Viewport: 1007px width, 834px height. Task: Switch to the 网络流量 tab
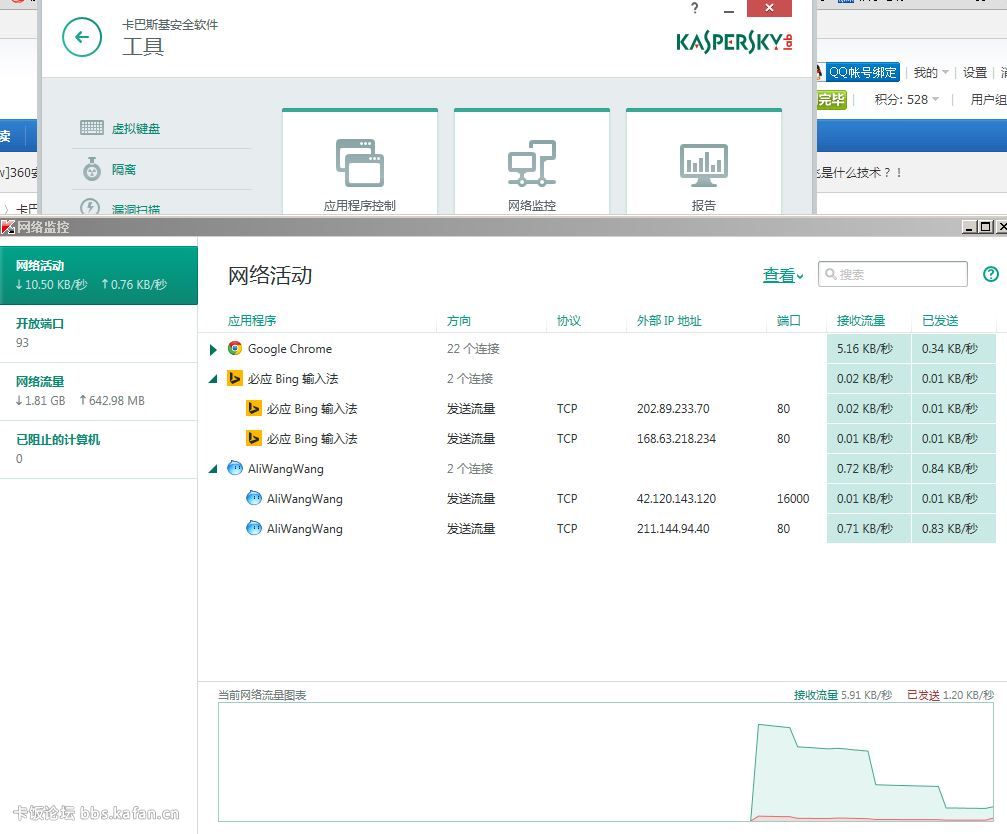(x=99, y=391)
